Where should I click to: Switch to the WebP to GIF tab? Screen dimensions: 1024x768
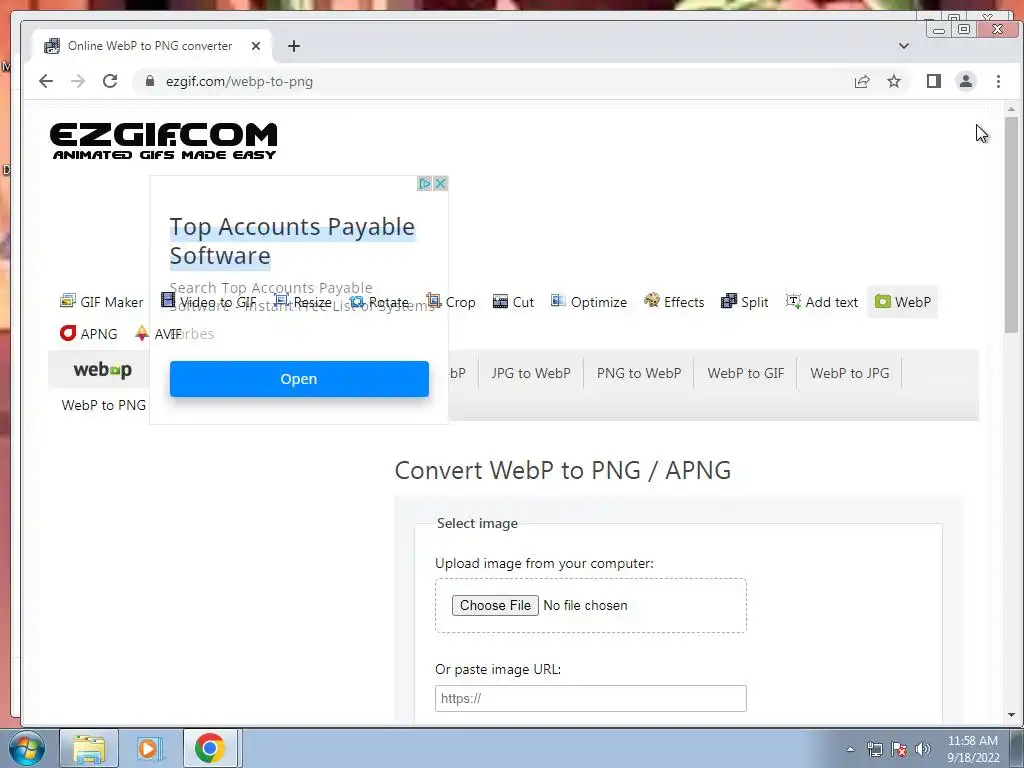(x=746, y=373)
